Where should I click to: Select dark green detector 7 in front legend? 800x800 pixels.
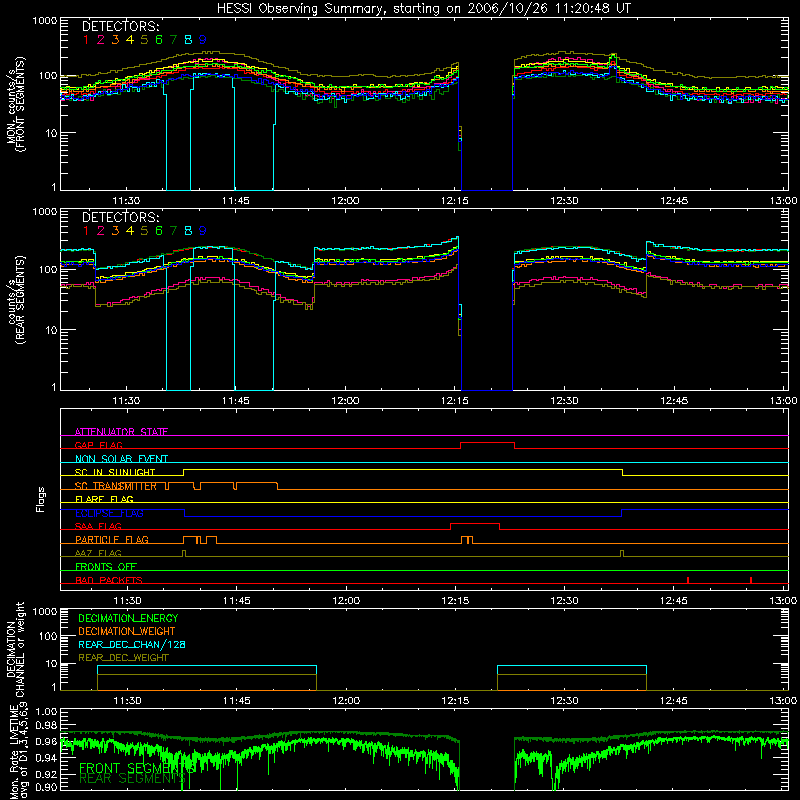pyautogui.click(x=173, y=40)
